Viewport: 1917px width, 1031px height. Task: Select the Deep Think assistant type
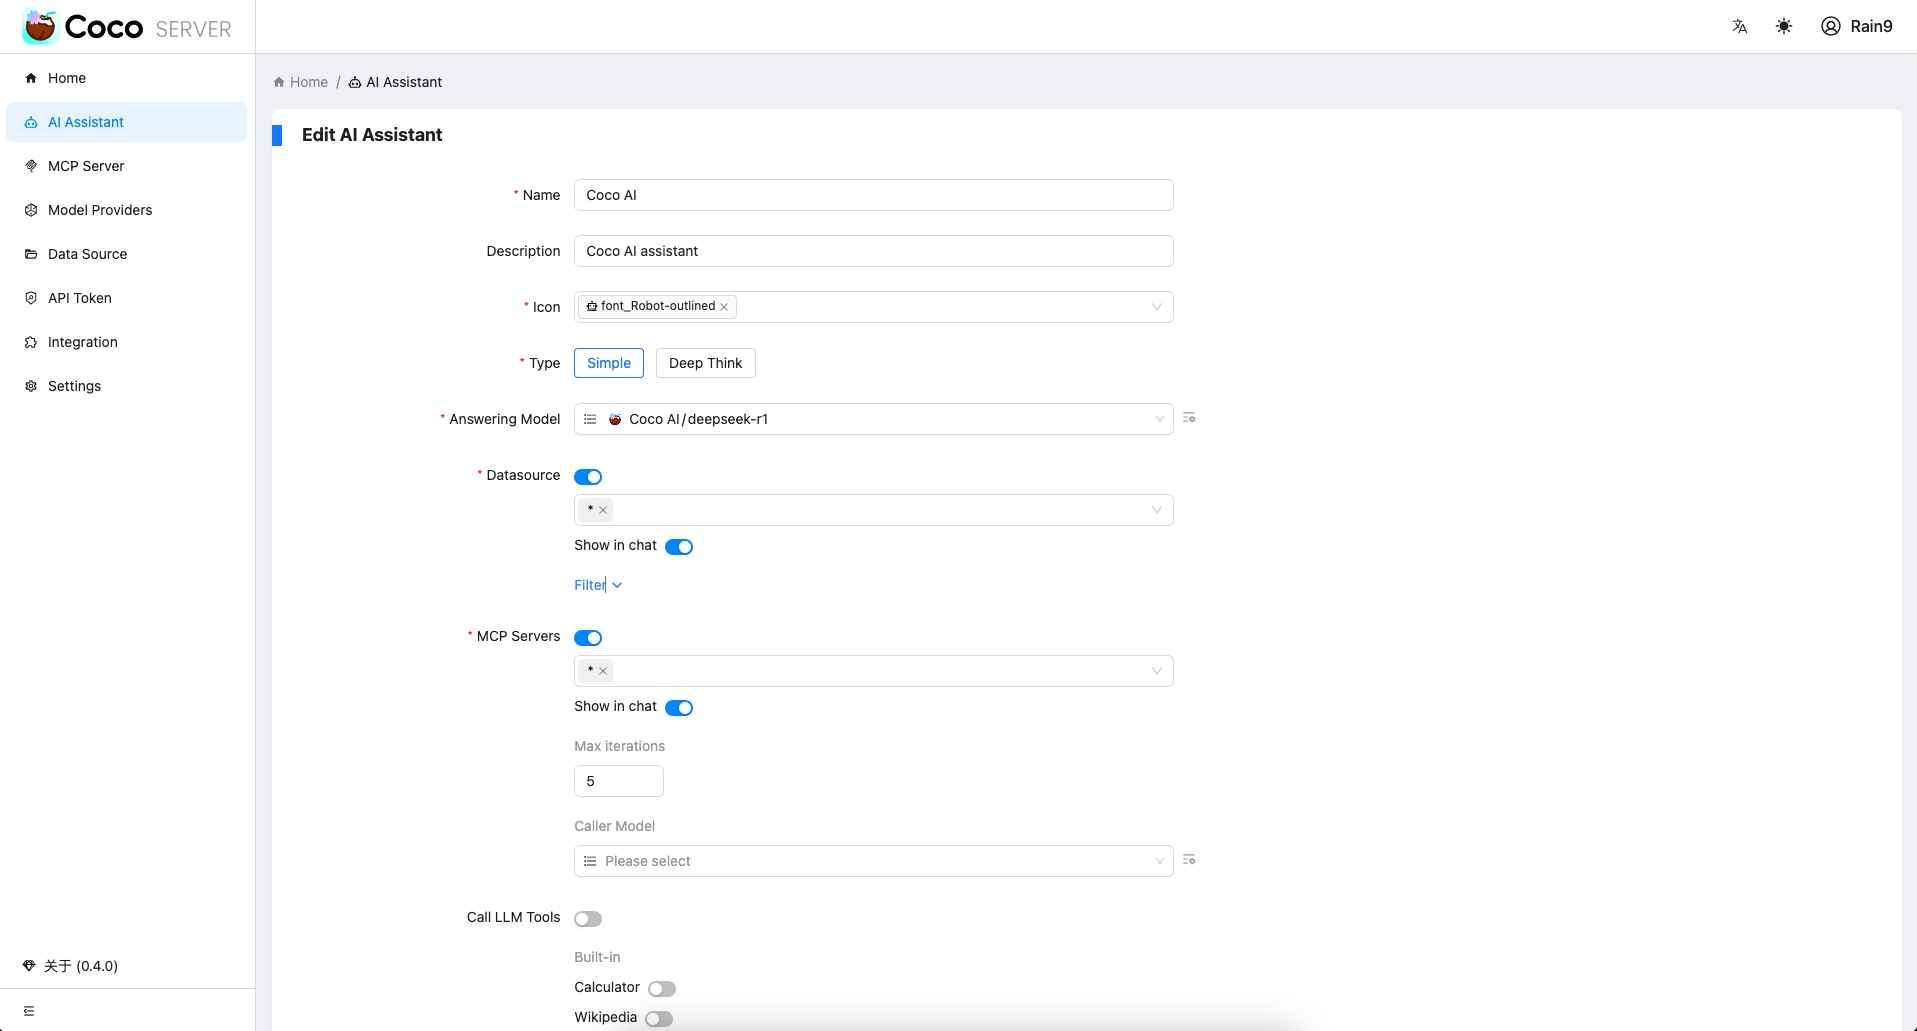(x=706, y=363)
